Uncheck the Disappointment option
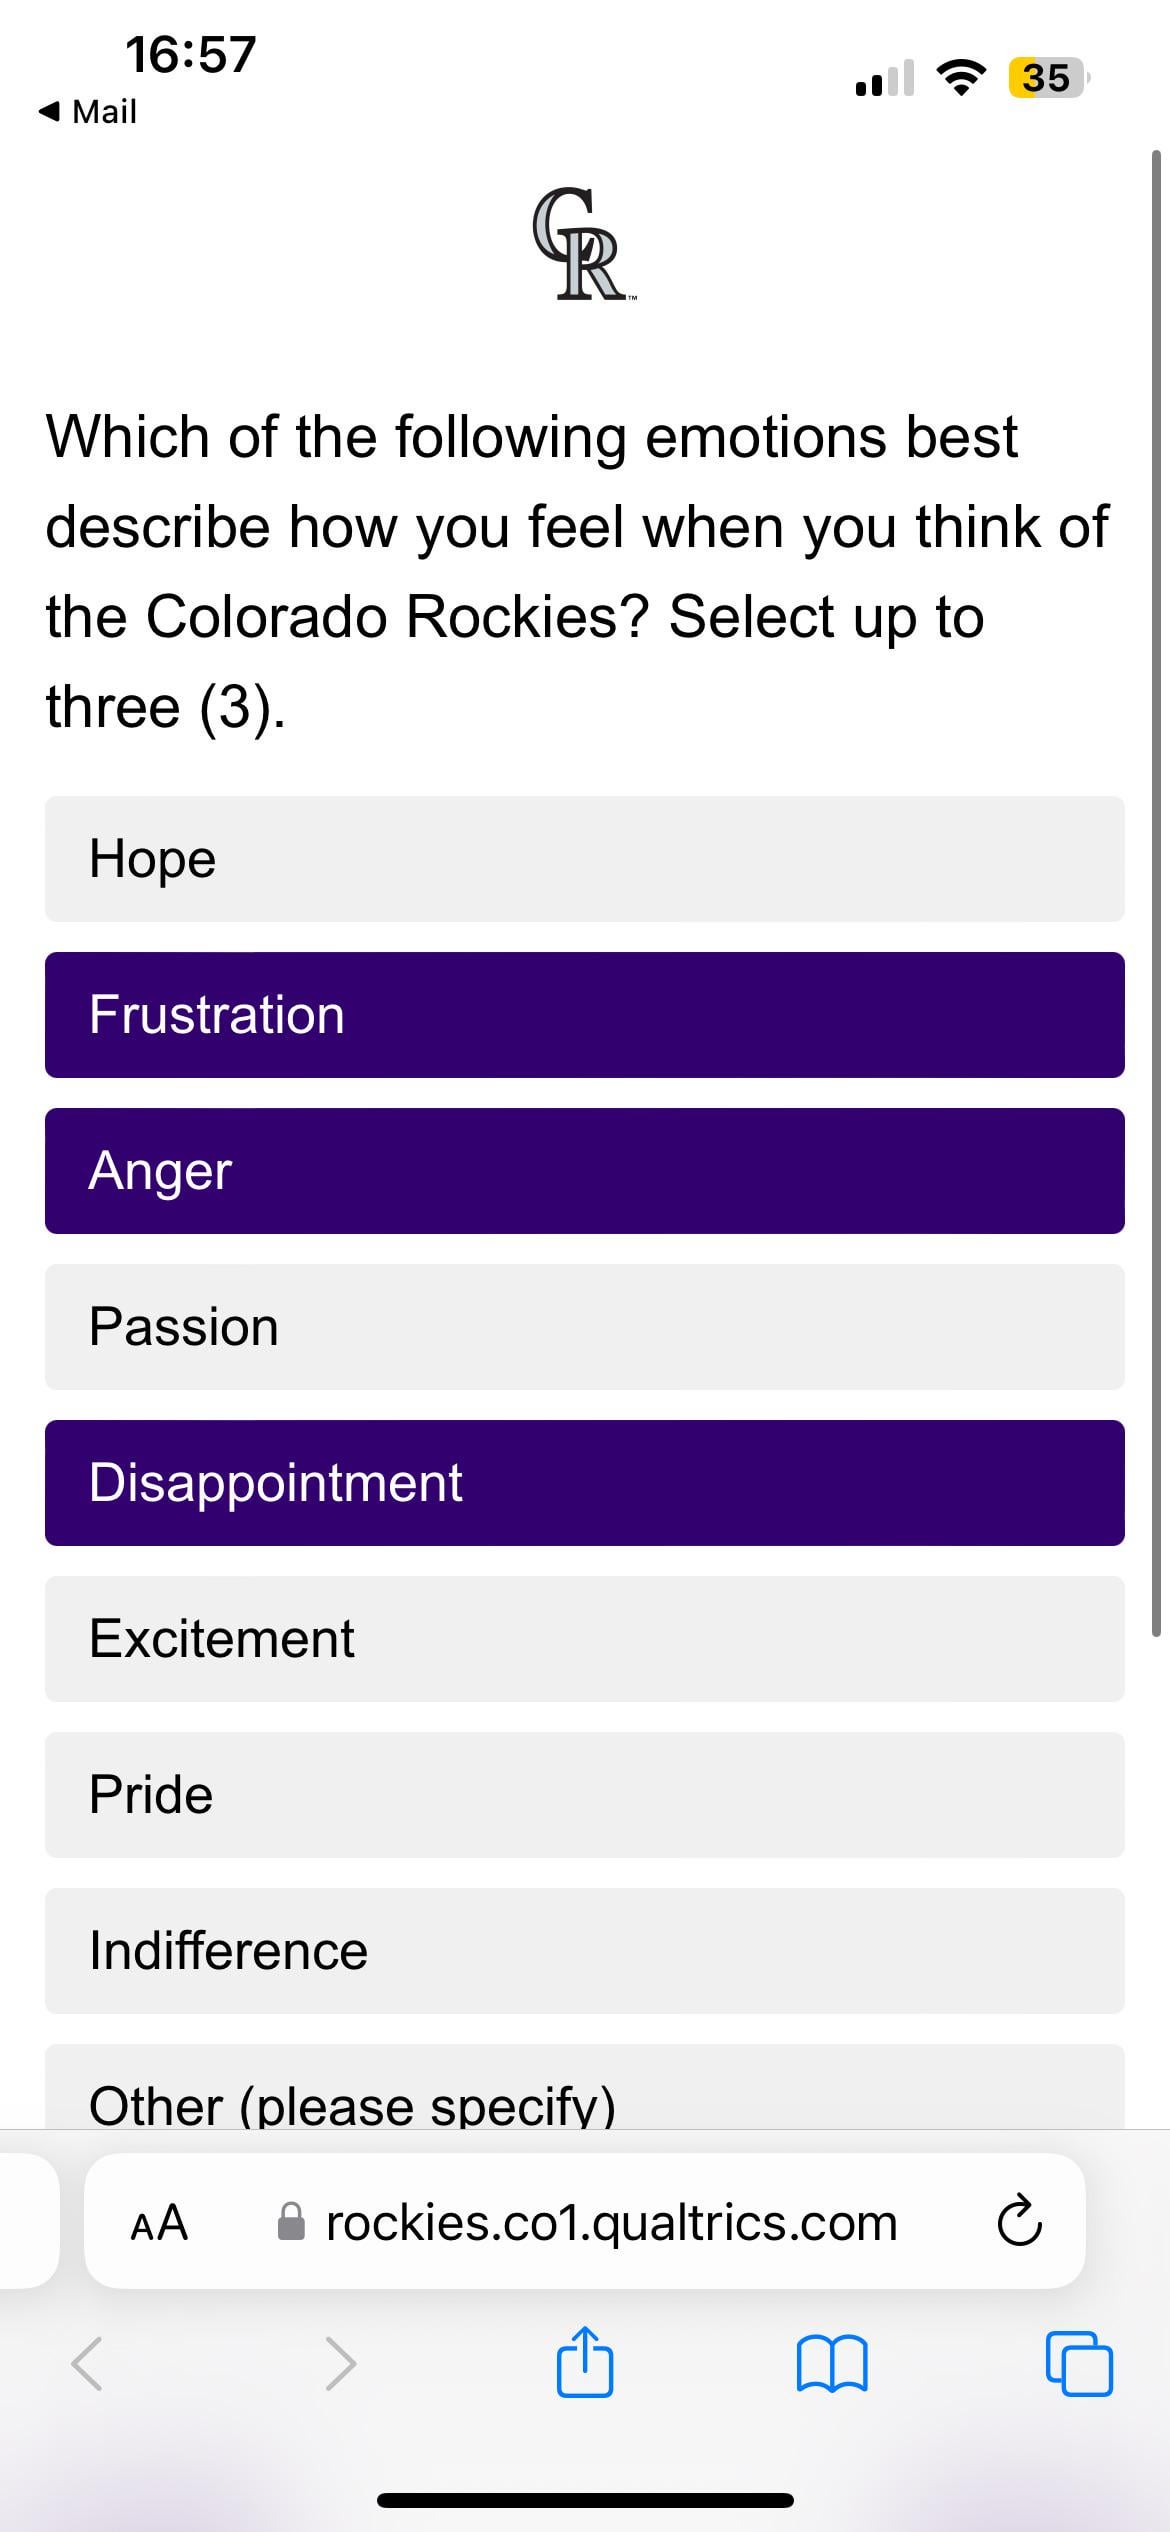The width and height of the screenshot is (1170, 2532). pos(584,1482)
